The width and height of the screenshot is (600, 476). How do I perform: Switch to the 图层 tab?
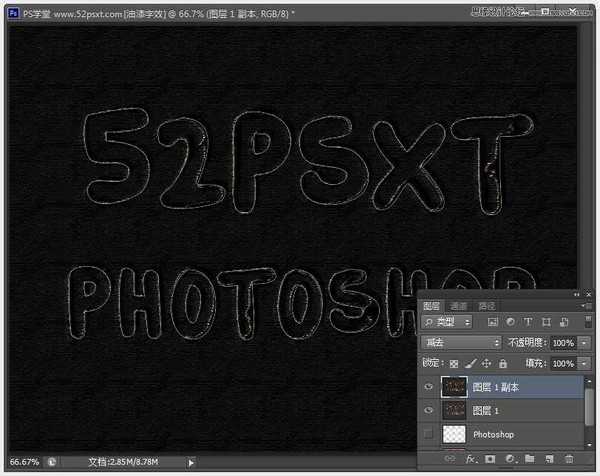point(431,306)
